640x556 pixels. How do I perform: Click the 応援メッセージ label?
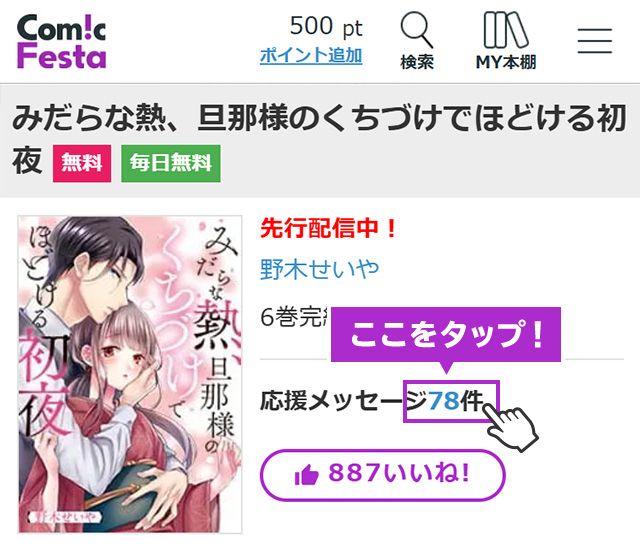click(x=344, y=401)
